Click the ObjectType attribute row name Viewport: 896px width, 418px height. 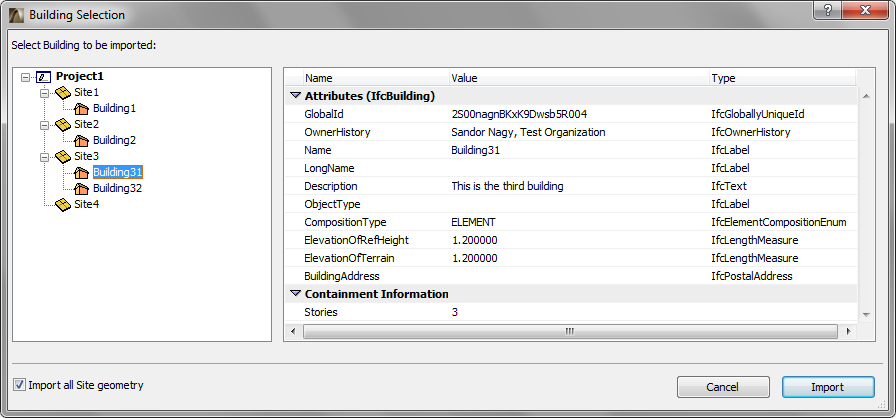click(x=332, y=204)
